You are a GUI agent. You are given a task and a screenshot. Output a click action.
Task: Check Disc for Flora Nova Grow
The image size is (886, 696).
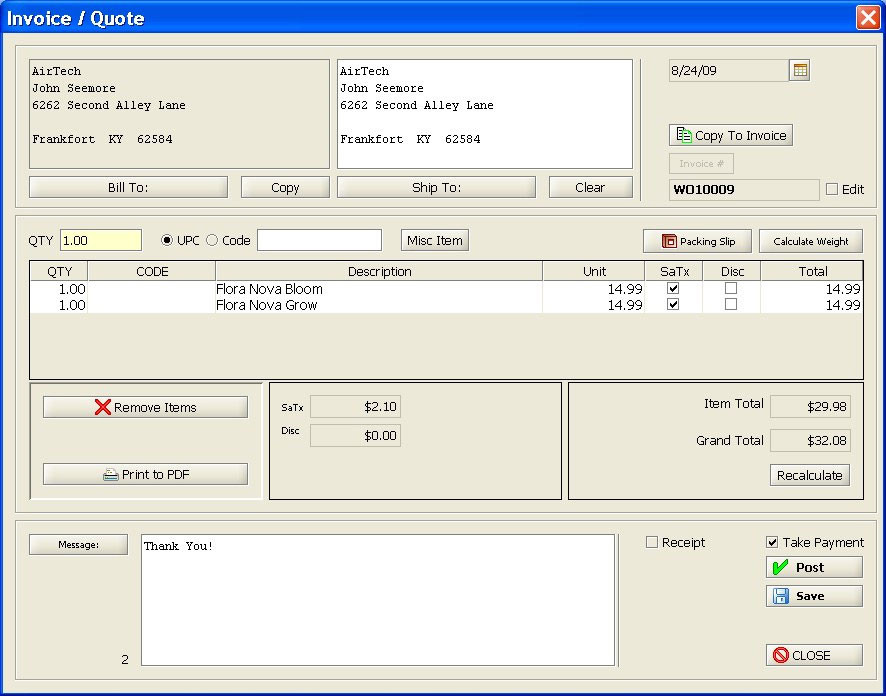[731, 304]
